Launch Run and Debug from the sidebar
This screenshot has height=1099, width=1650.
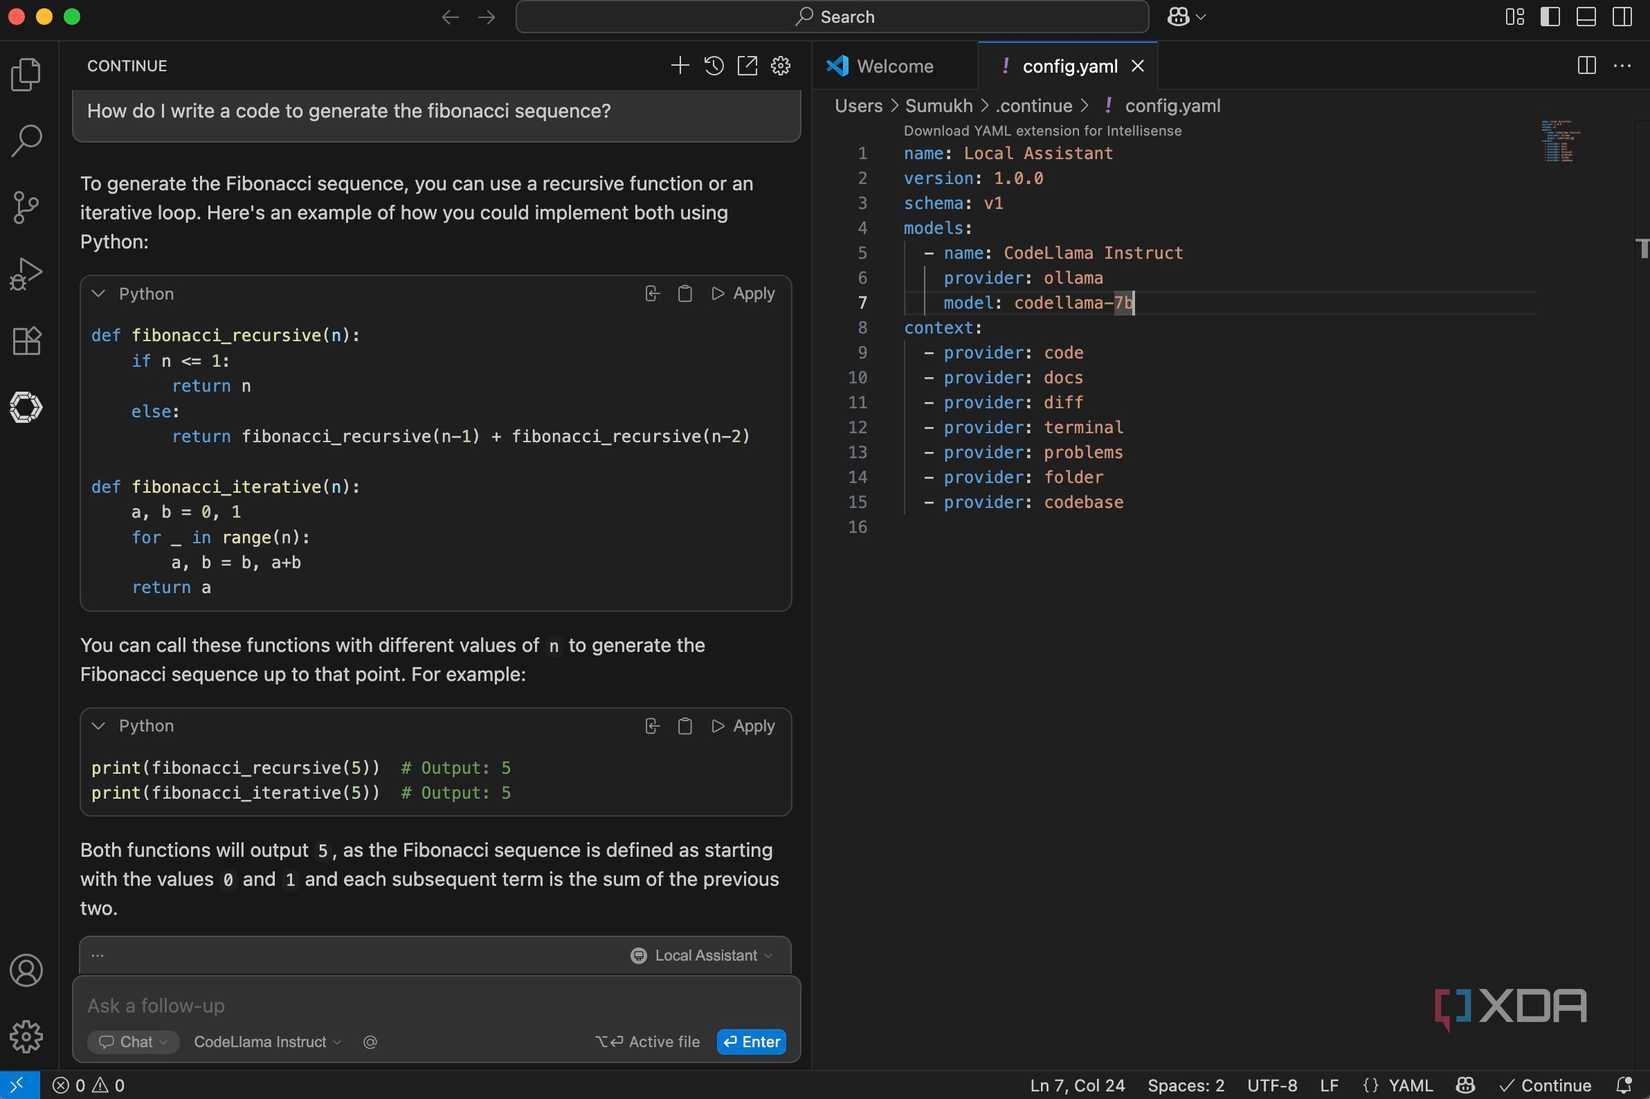click(26, 273)
